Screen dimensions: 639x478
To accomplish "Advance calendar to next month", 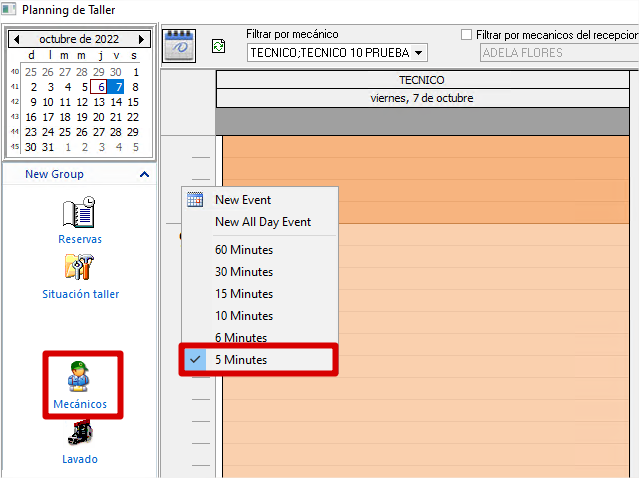I will (x=142, y=40).
